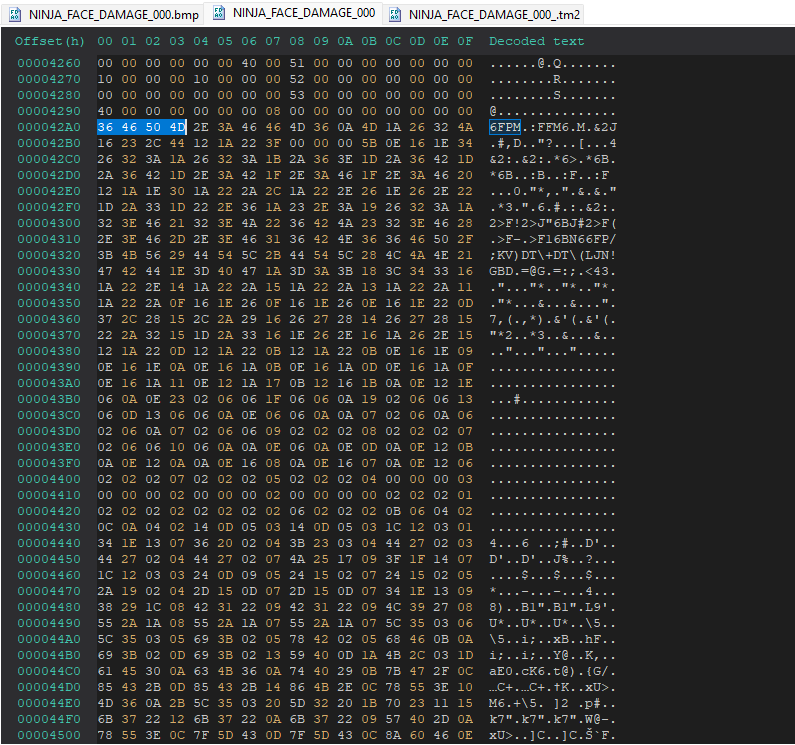This screenshot has width=795, height=745.
Task: Select offset label 00004500
Action: (x=49, y=734)
